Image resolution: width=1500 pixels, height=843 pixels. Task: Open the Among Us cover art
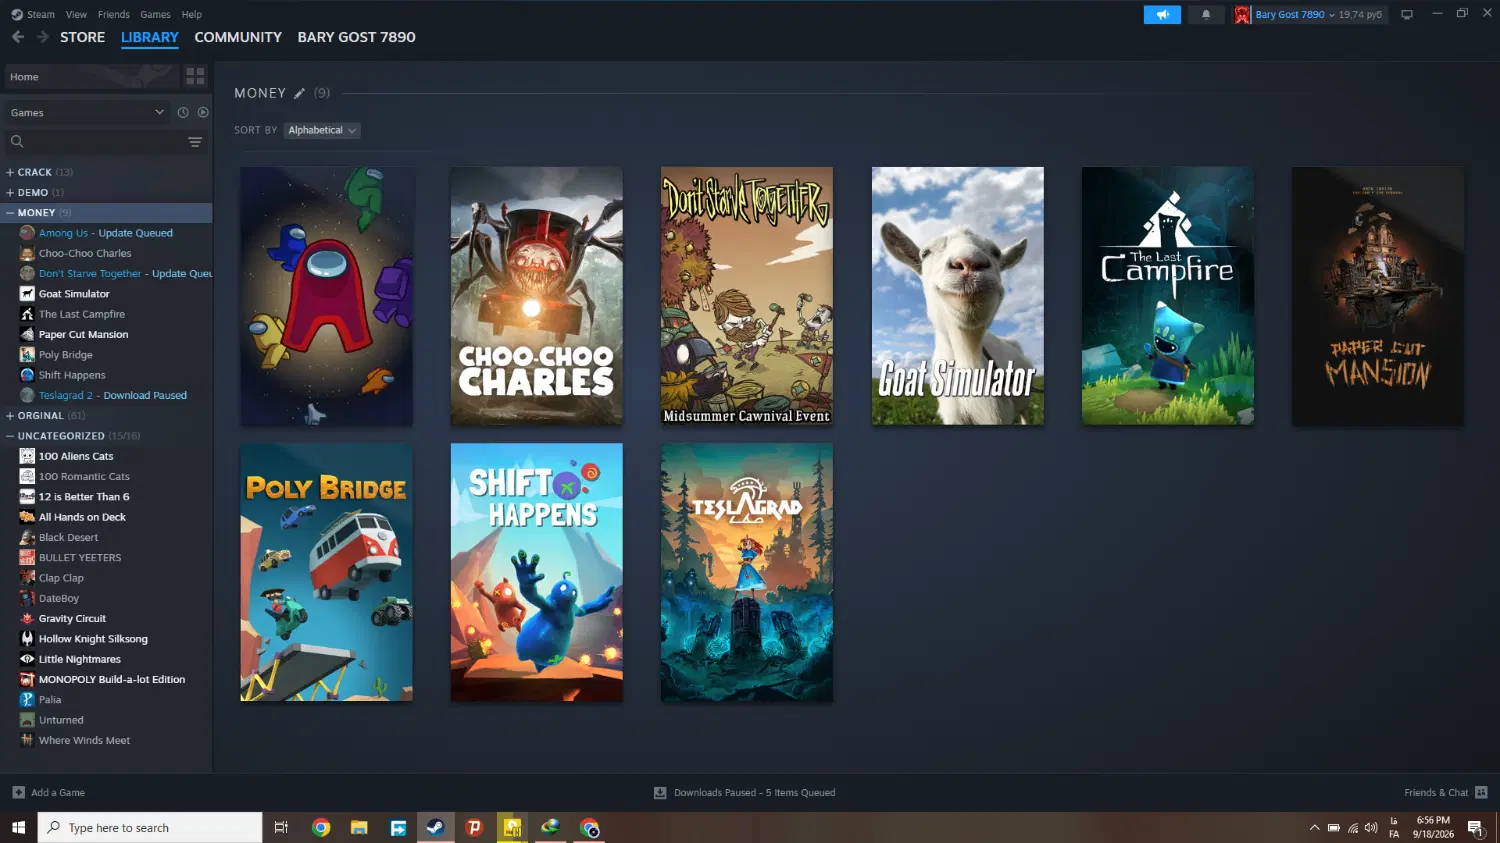[x=327, y=296]
